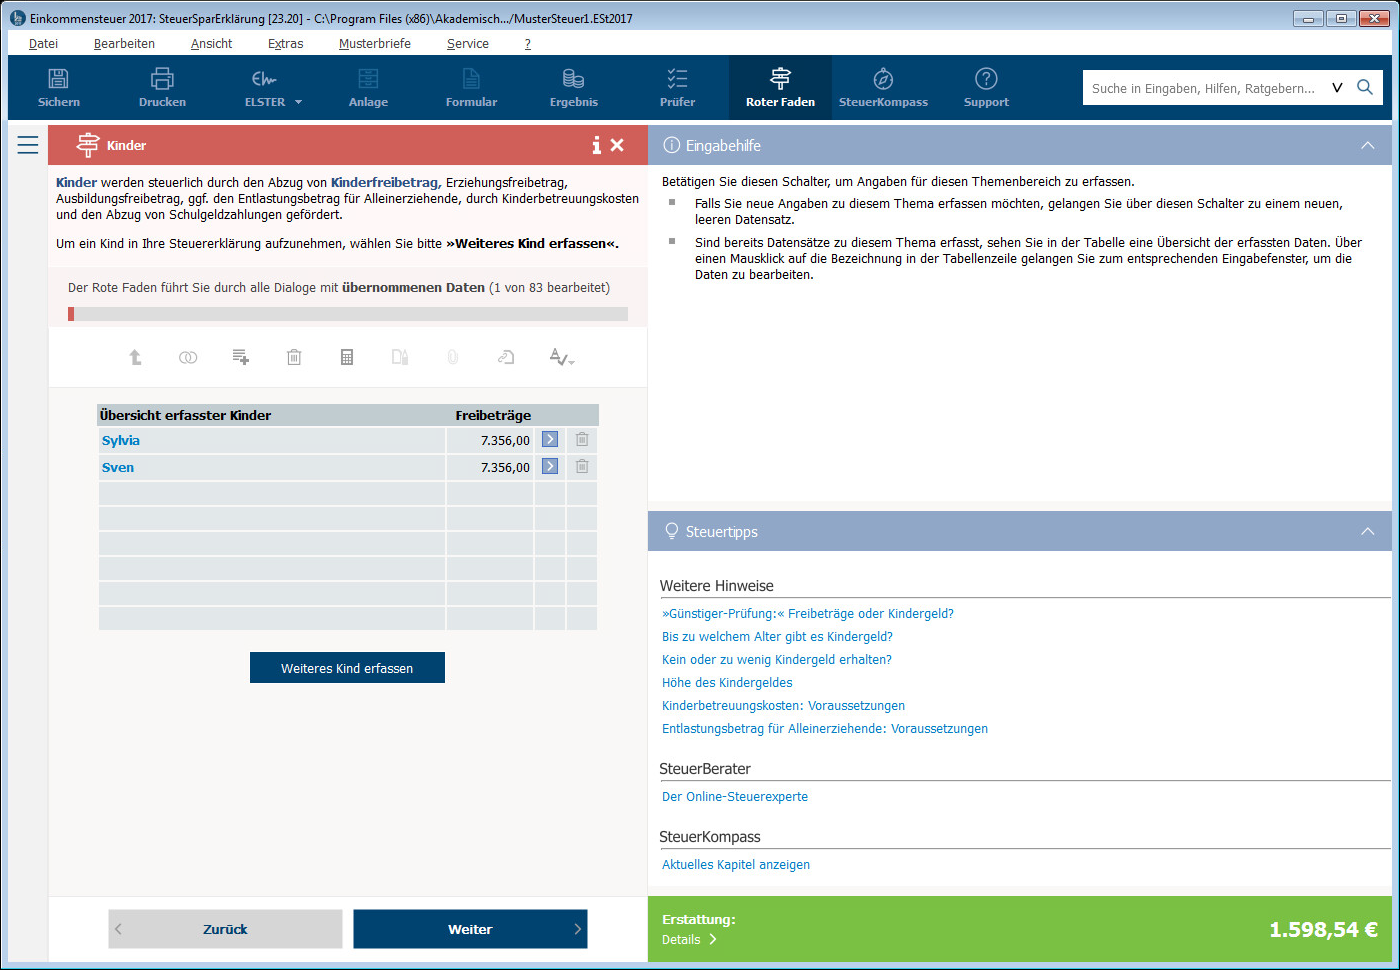Open the Formular document icon
The height and width of the screenshot is (970, 1400).
click(471, 79)
